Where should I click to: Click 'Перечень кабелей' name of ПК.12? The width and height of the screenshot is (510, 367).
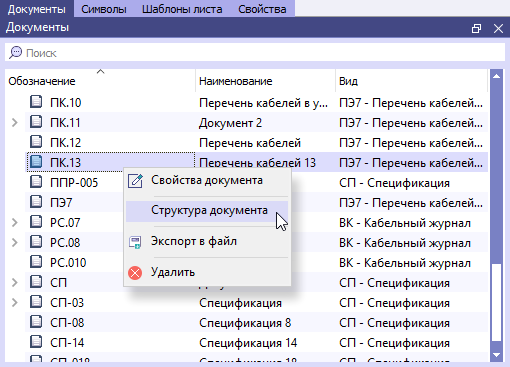click(x=250, y=143)
